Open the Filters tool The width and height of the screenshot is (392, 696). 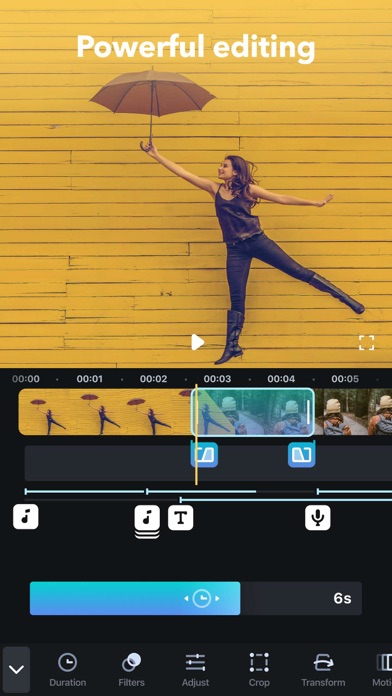[x=131, y=669]
